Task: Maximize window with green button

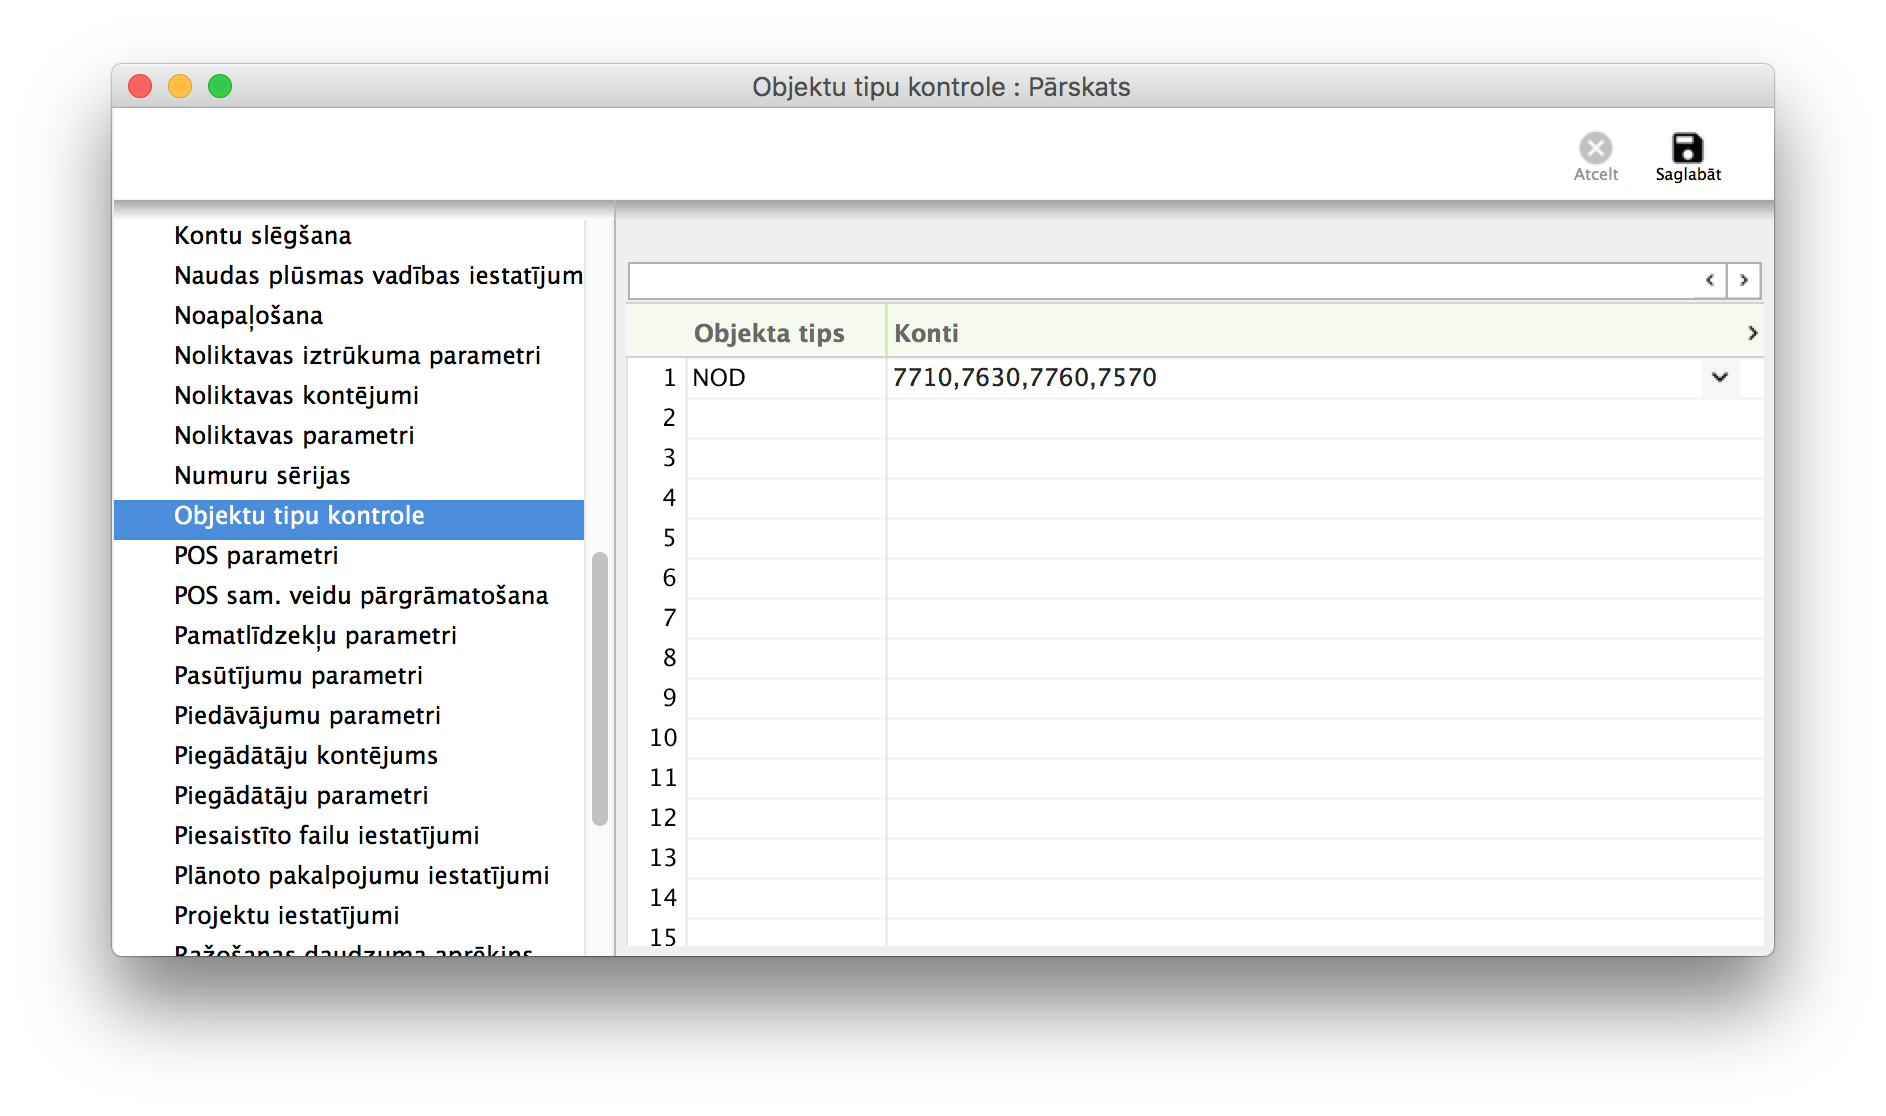Action: [x=220, y=86]
